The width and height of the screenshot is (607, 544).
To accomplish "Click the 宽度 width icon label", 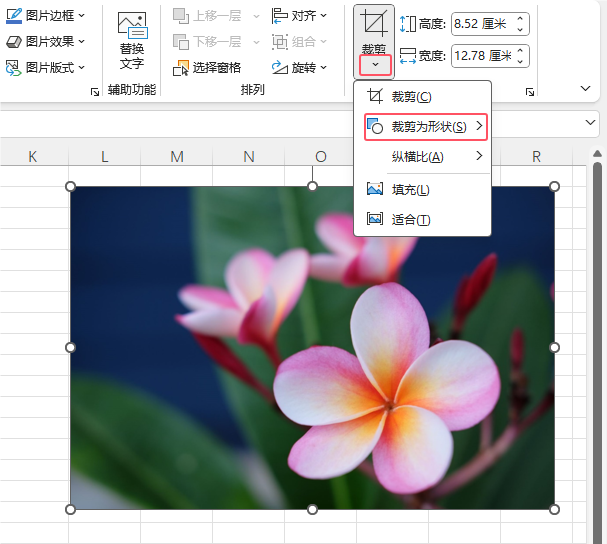I will click(x=408, y=56).
